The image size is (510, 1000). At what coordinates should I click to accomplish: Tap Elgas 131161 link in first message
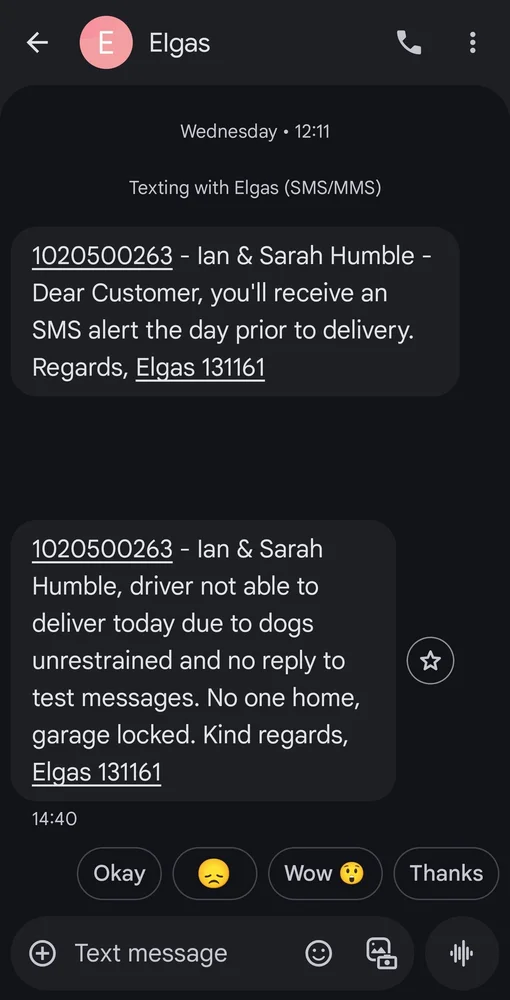click(200, 368)
